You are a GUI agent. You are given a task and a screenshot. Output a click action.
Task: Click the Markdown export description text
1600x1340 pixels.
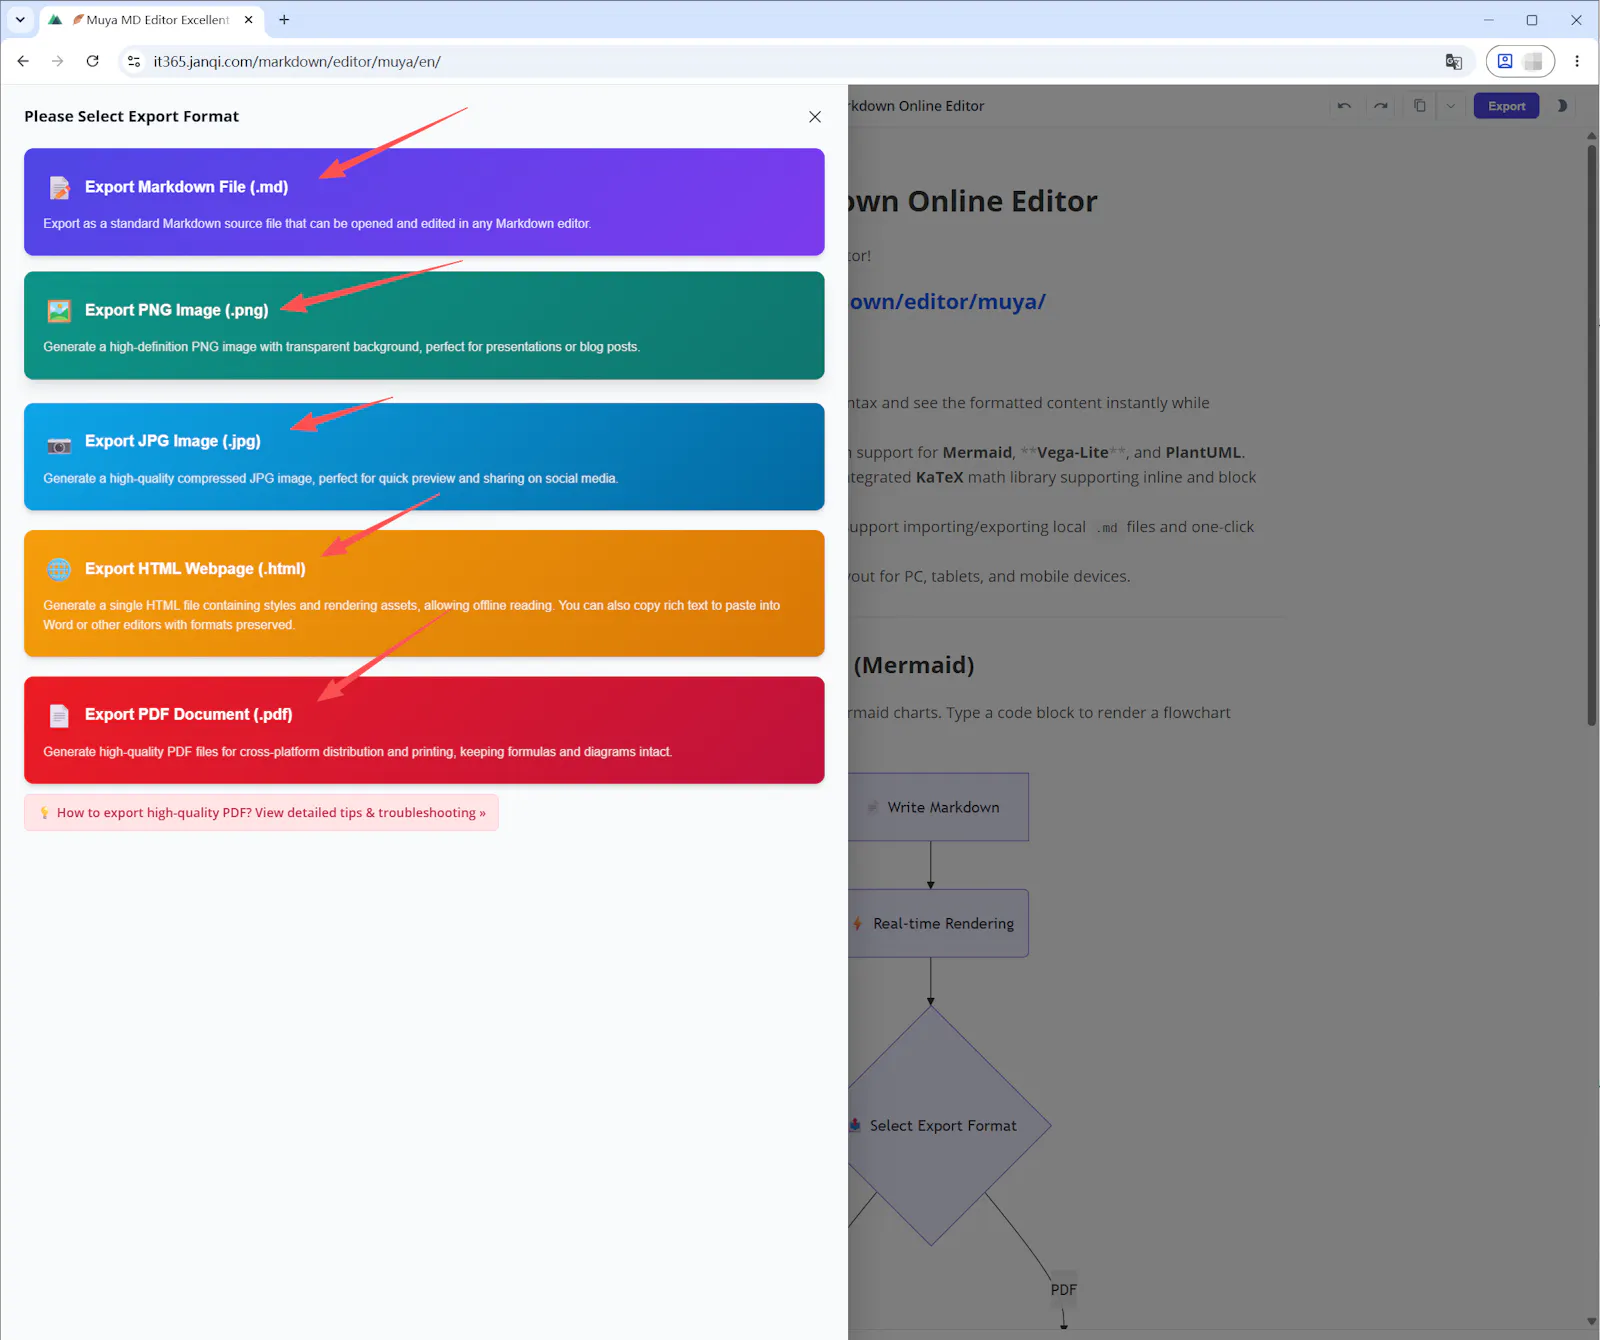click(x=317, y=224)
